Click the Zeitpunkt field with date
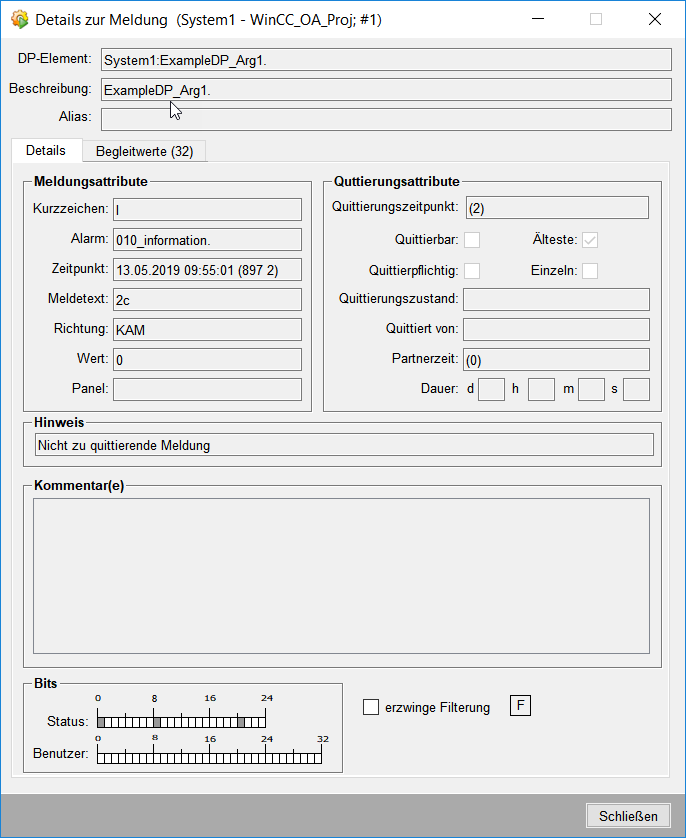Image resolution: width=686 pixels, height=838 pixels. (x=207, y=269)
